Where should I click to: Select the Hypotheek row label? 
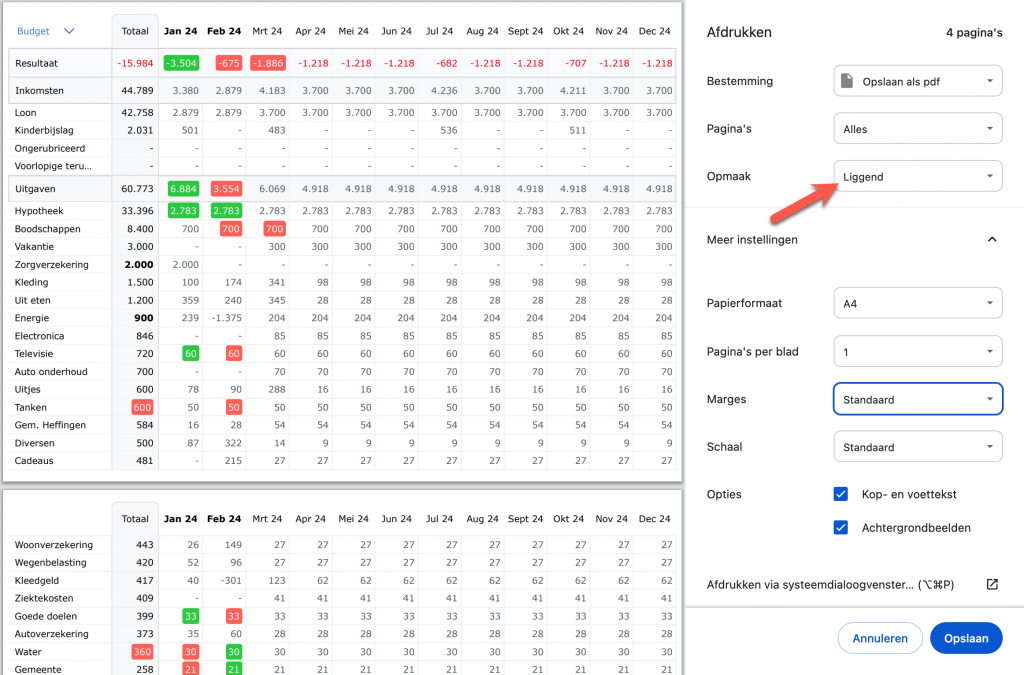coord(41,211)
